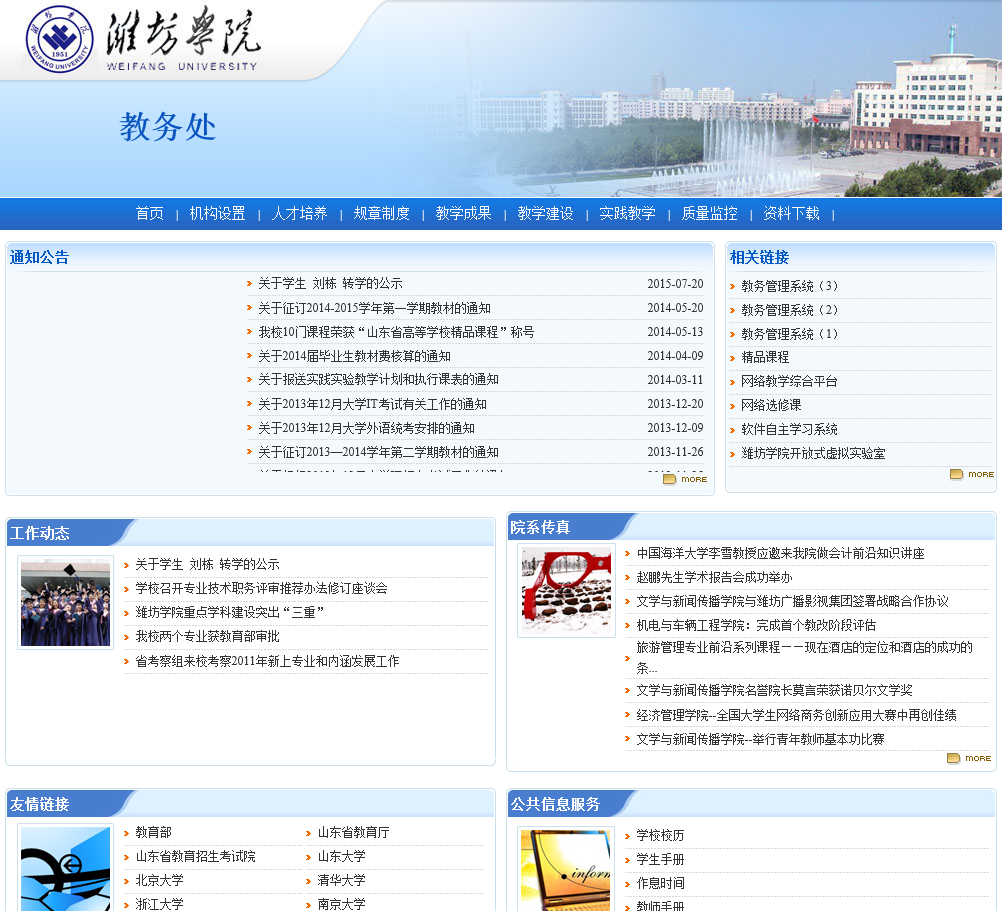Open 关于2013年12月大学外语统考安排的通知
The height and width of the screenshot is (911, 1002).
pyautogui.click(x=366, y=428)
